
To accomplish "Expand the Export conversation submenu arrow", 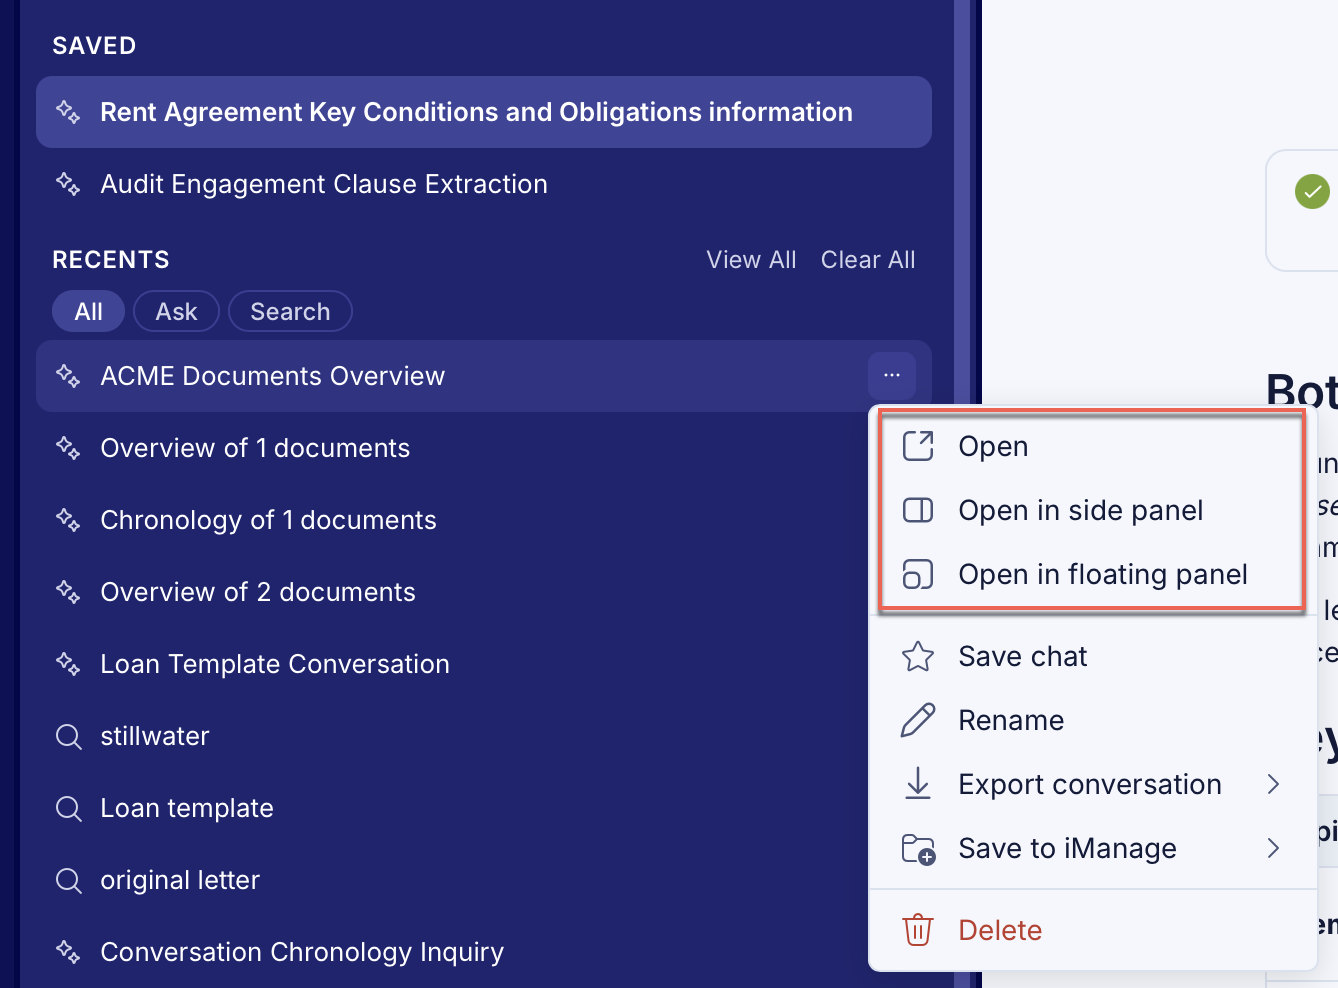I will tap(1273, 784).
